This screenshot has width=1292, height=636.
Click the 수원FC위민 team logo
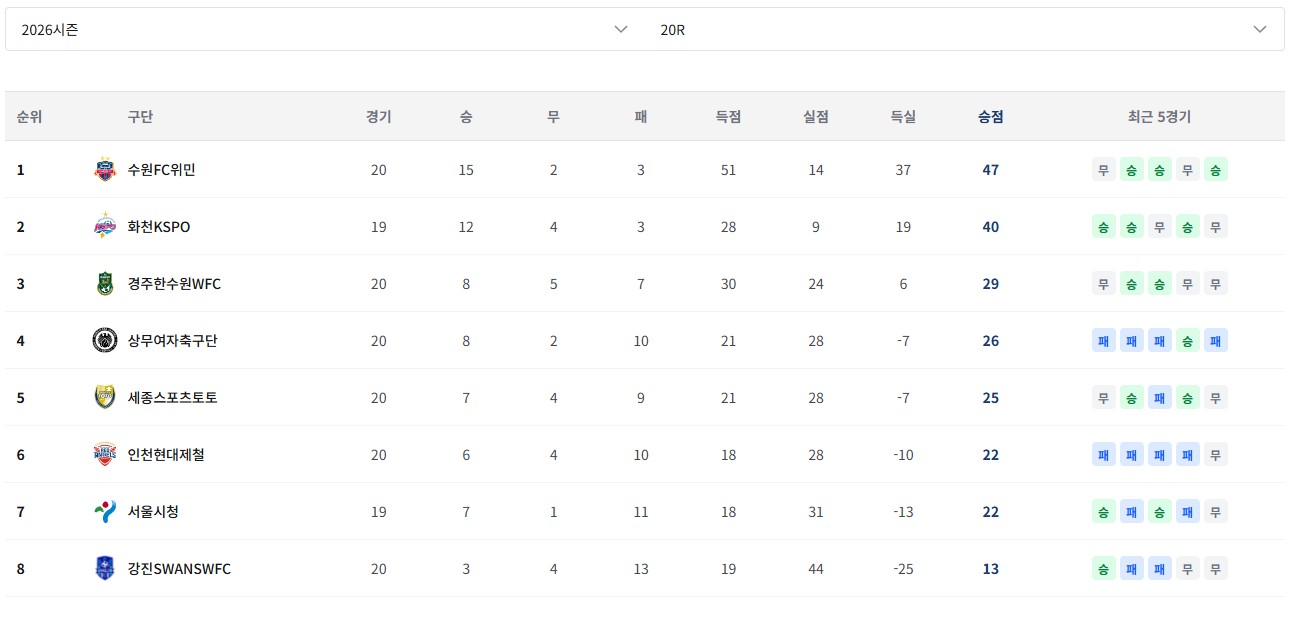(104, 170)
